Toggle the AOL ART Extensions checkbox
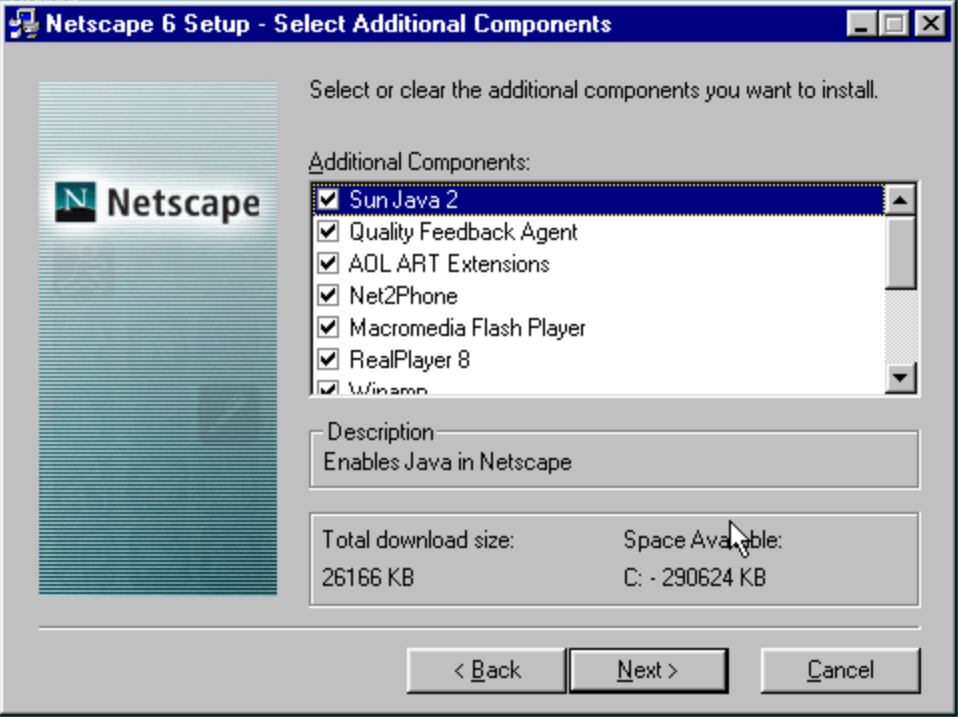This screenshot has width=958, height=717. pos(328,263)
